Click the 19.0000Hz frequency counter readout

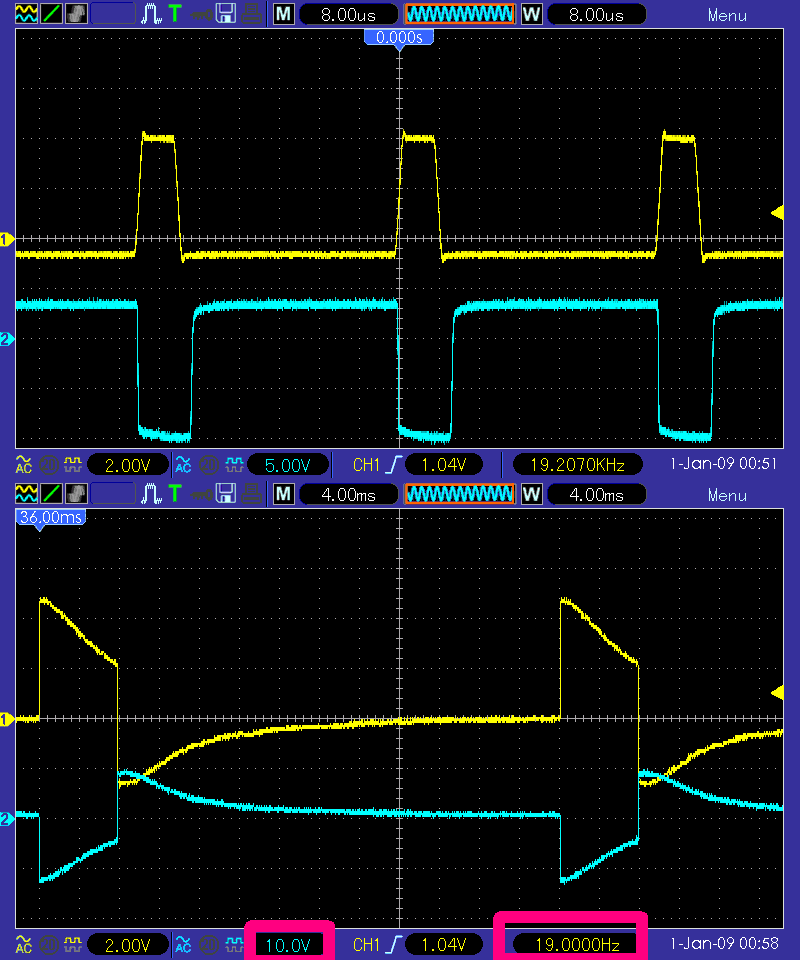[x=577, y=945]
